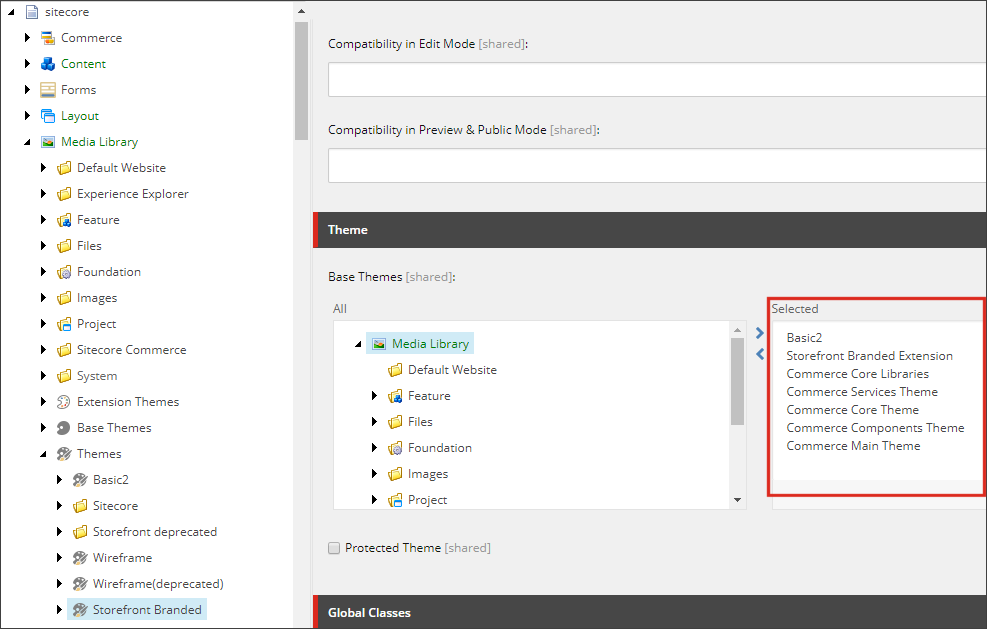
Task: Click the base themes list scrollbar down arrow
Action: click(x=738, y=500)
